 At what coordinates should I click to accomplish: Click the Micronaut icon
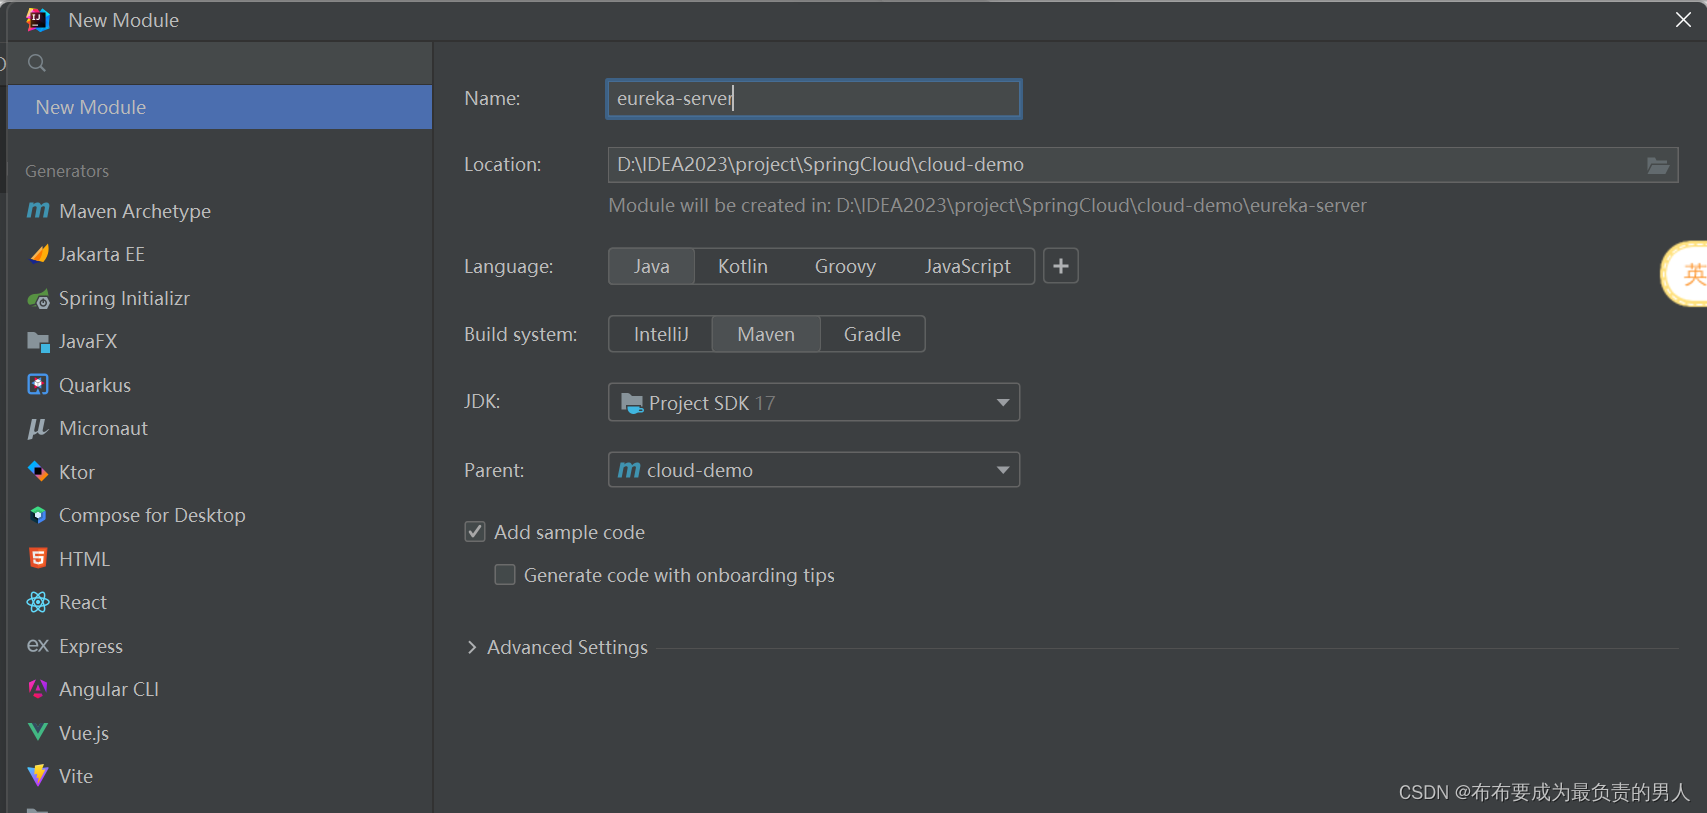(x=38, y=428)
